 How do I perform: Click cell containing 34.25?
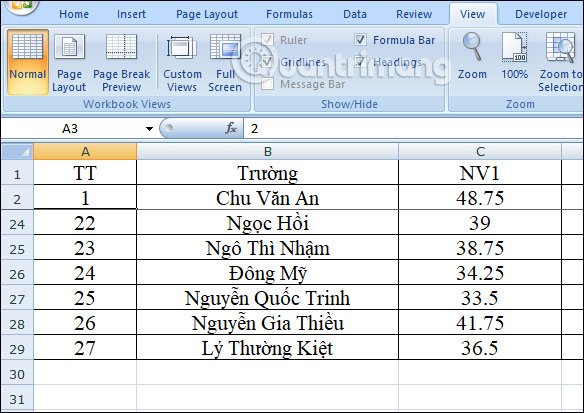point(480,273)
